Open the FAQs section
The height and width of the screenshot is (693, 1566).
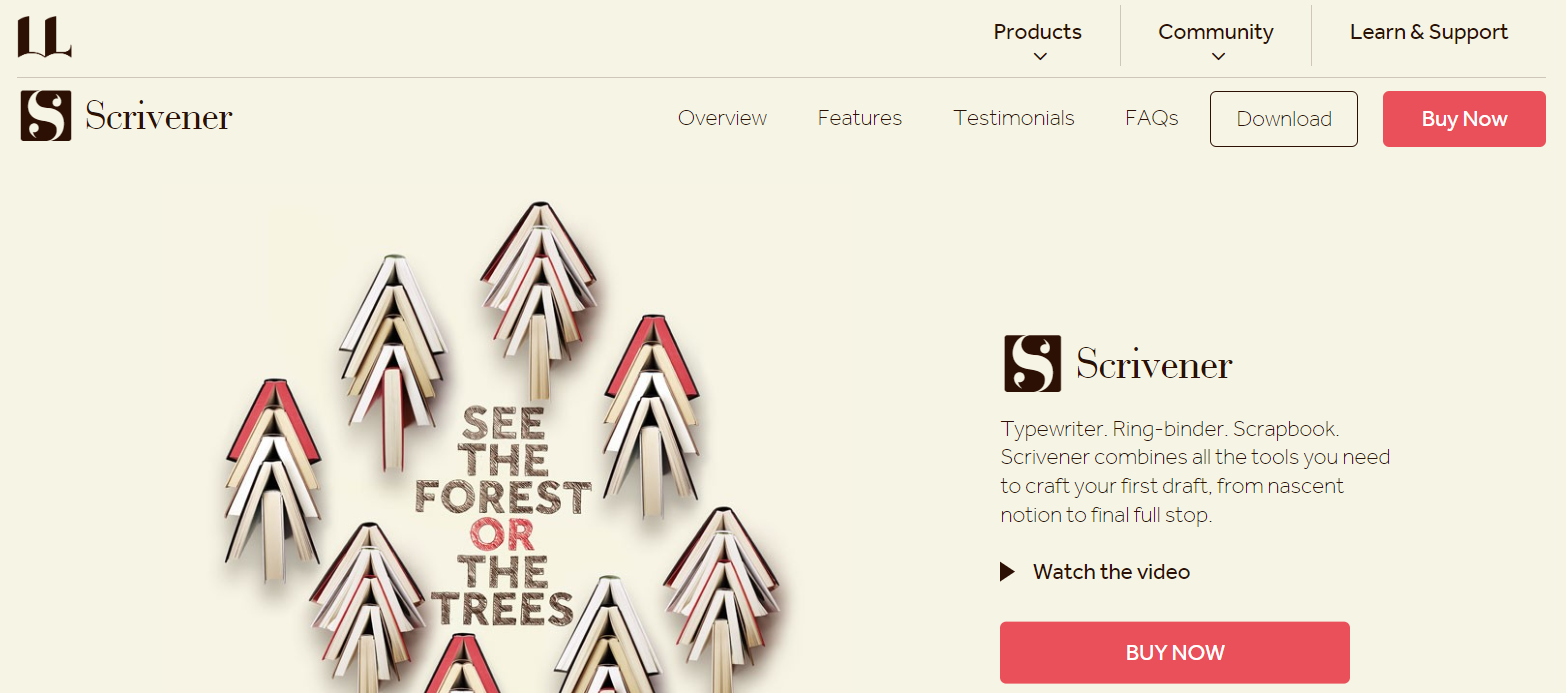pos(1152,118)
